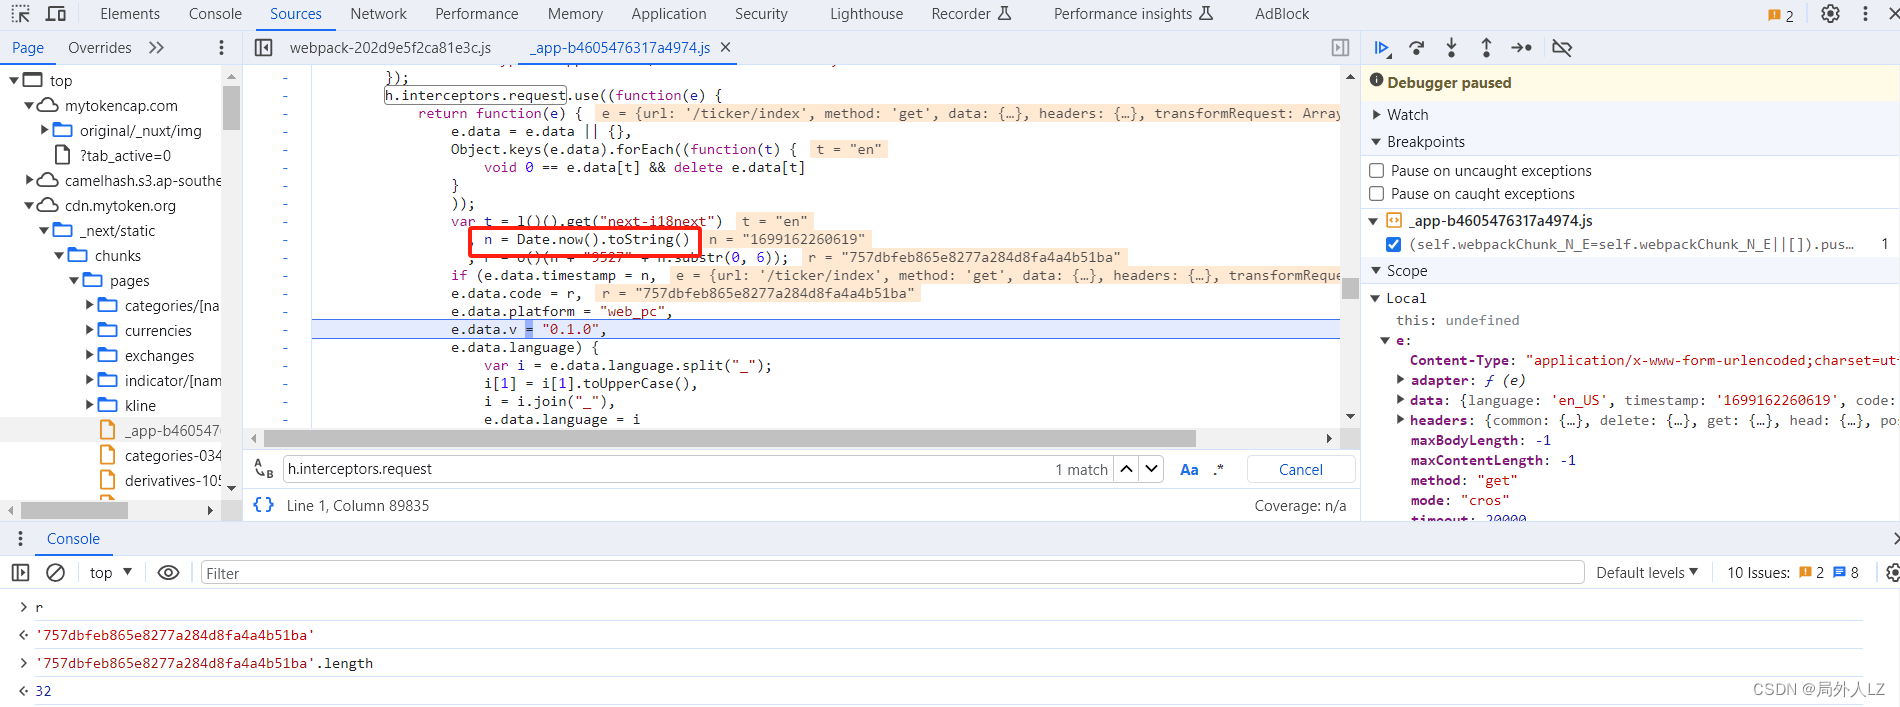Screen dimensions: 1900x707
Task: Open the navigator pane more options menu
Action: (x=221, y=48)
